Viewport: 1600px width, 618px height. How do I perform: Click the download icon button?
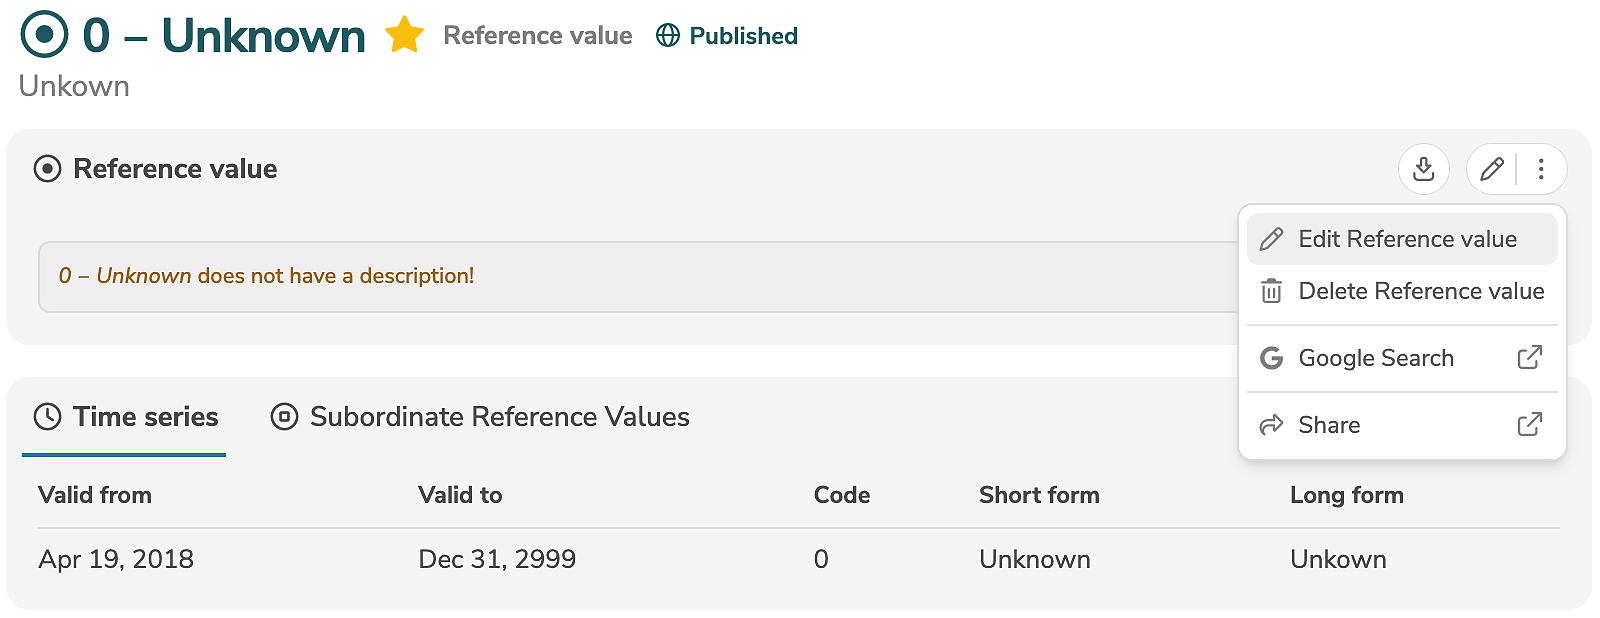1423,169
